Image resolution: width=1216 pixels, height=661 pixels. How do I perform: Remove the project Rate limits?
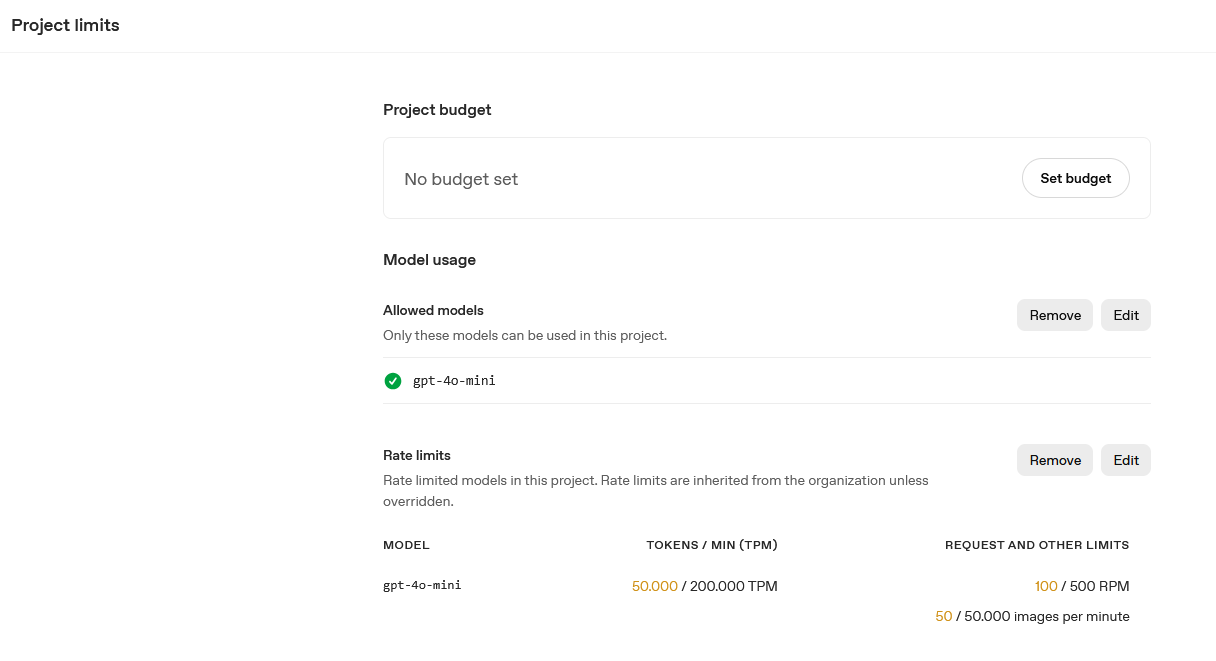point(1055,460)
